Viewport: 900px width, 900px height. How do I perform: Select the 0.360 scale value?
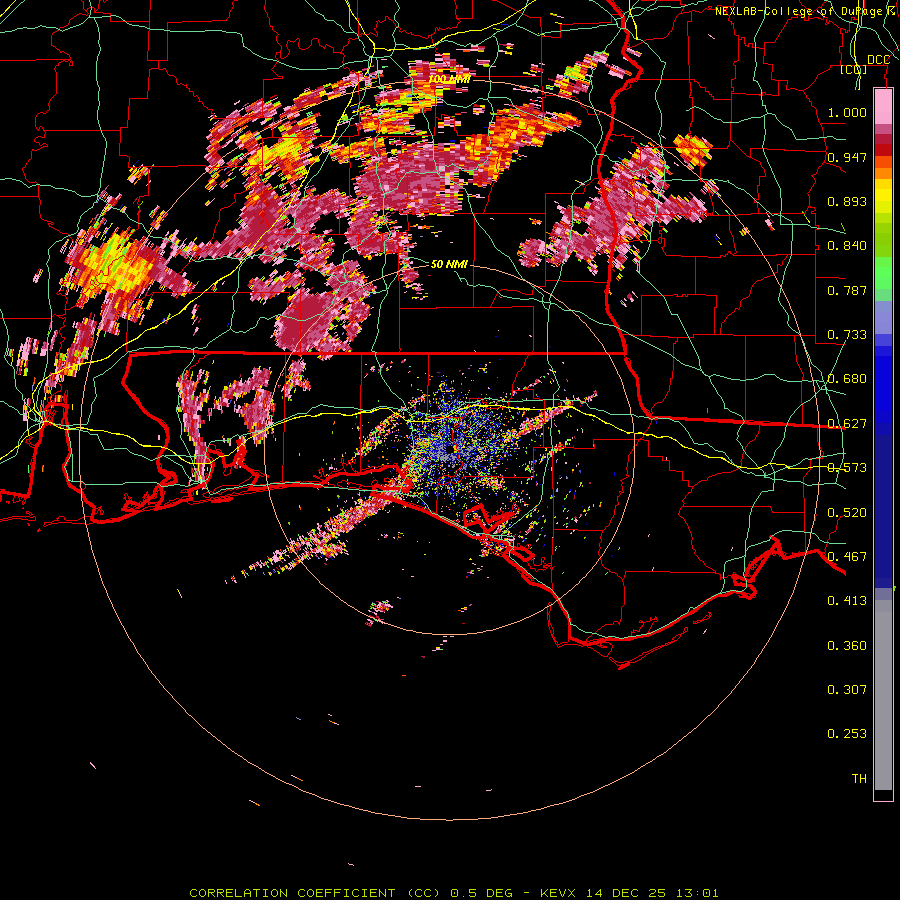click(847, 646)
